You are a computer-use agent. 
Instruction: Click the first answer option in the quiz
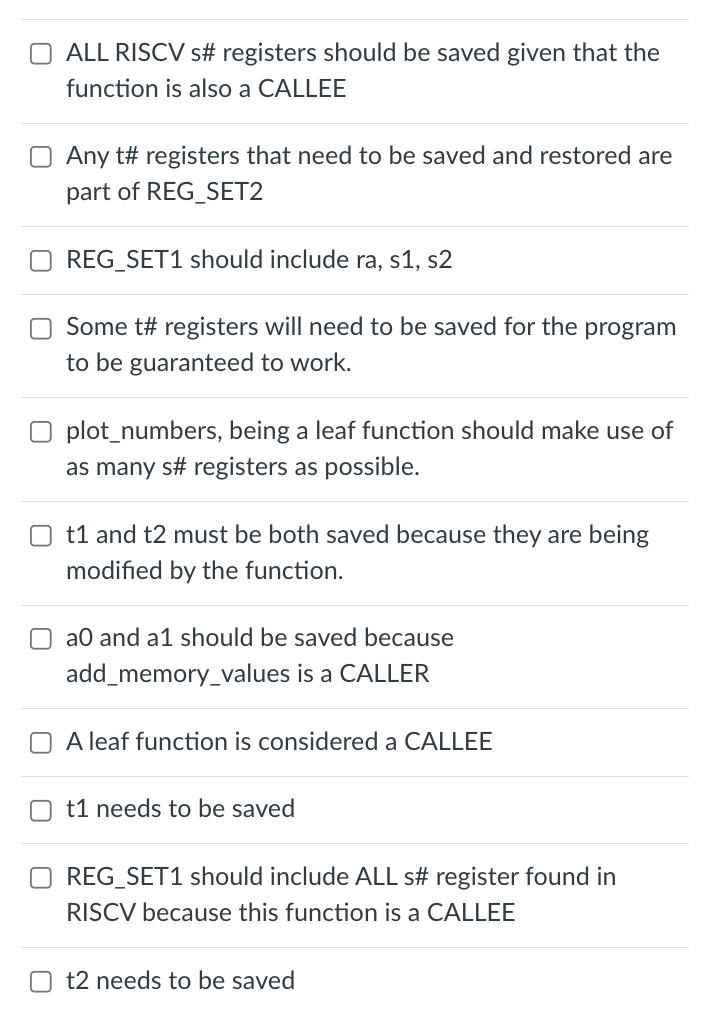362,70
